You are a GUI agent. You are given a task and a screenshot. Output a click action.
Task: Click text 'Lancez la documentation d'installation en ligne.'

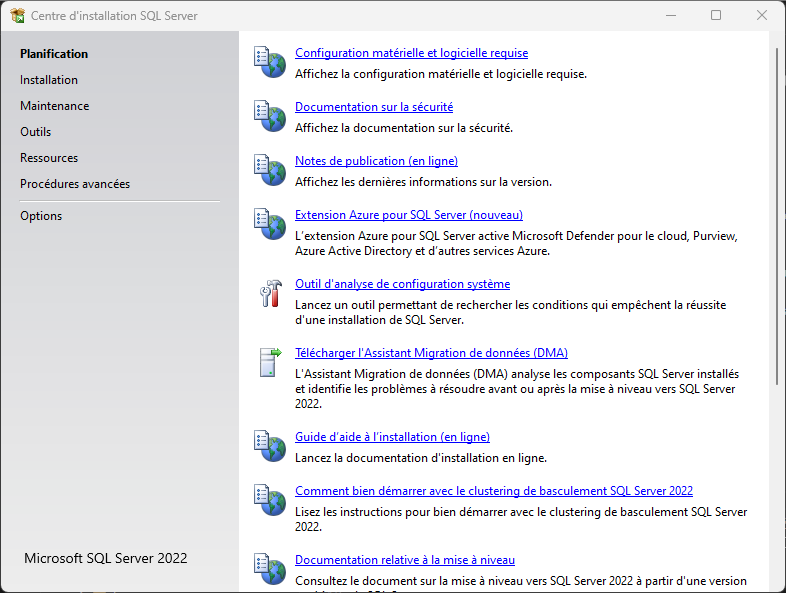click(421, 458)
